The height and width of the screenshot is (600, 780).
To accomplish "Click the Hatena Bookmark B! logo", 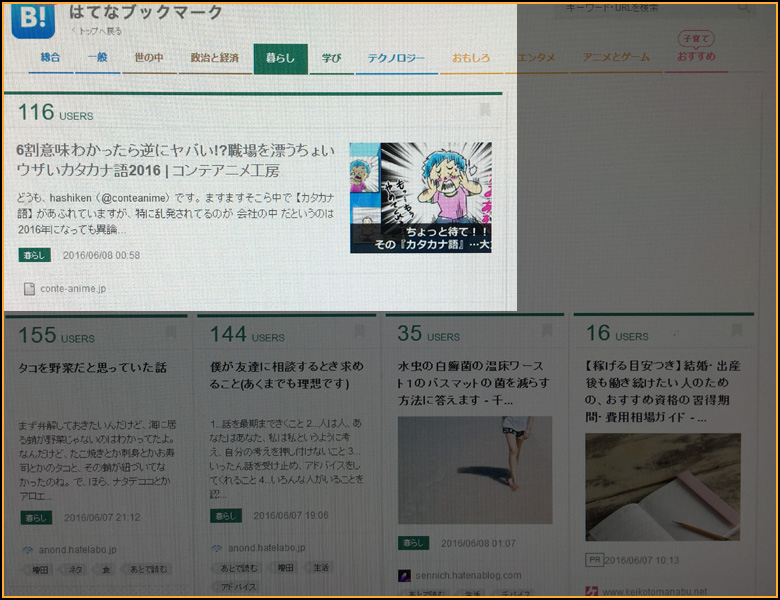I will [32, 20].
